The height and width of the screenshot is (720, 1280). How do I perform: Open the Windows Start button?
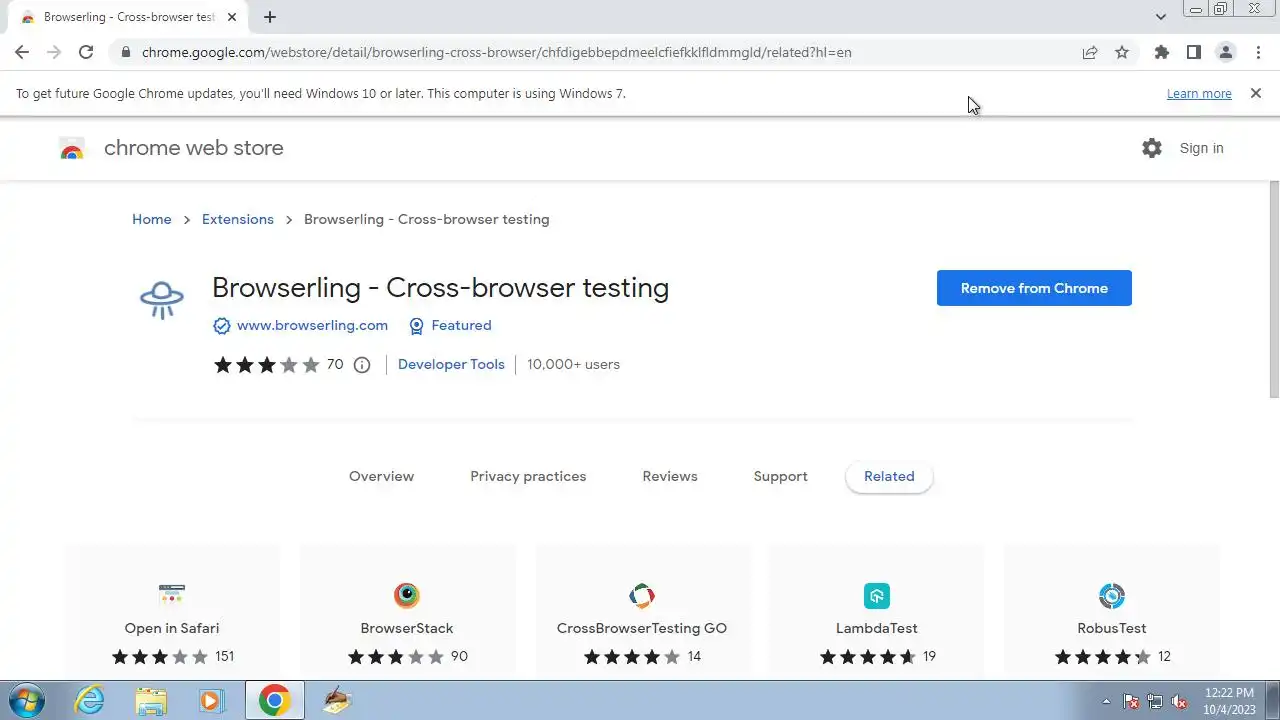point(27,700)
